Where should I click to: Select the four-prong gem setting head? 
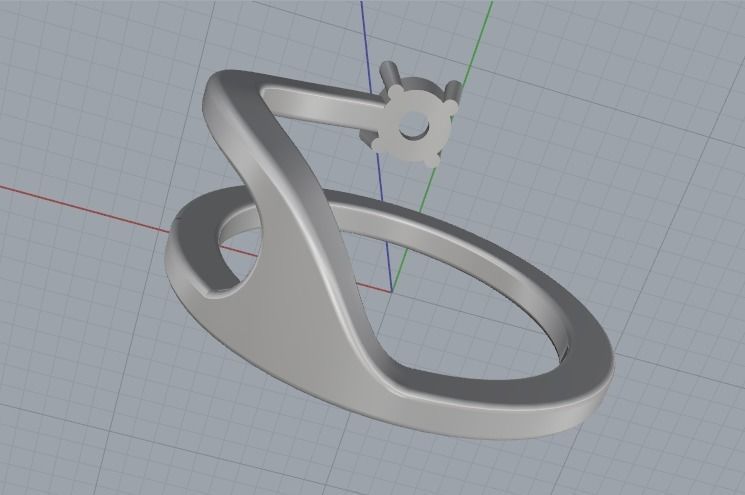[410, 116]
